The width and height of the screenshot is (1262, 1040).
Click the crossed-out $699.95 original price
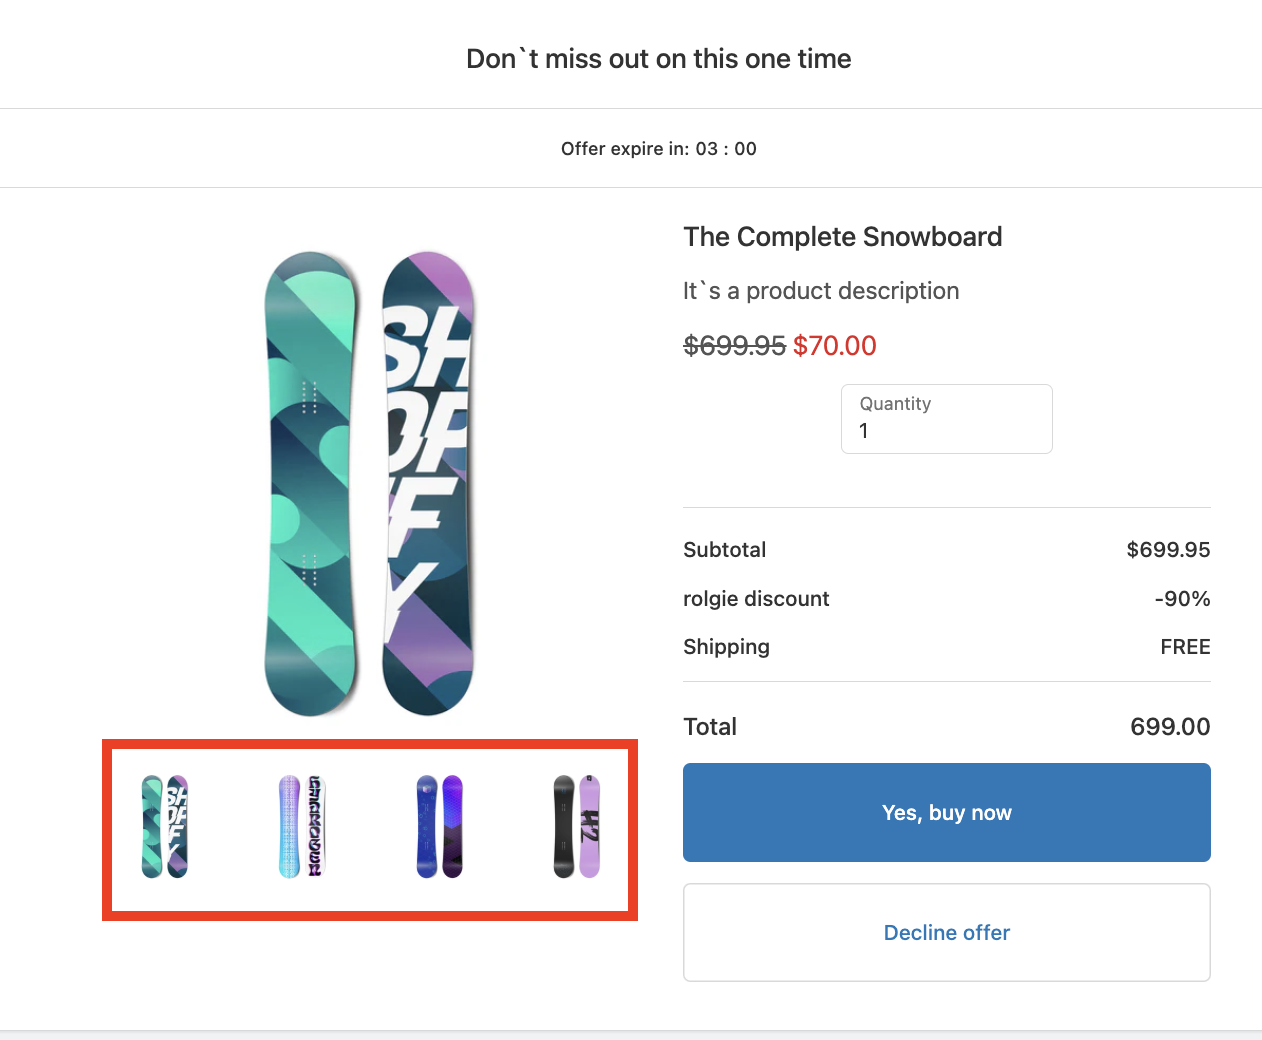click(x=734, y=346)
